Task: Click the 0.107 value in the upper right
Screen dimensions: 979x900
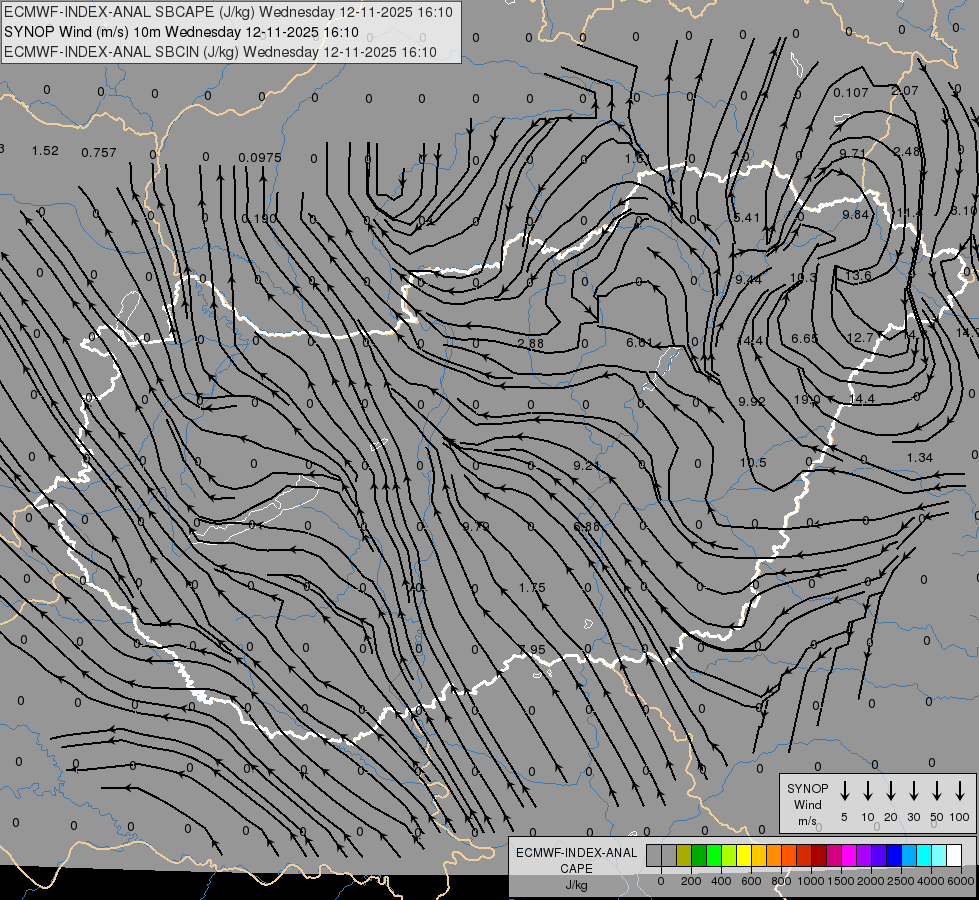Action: (x=851, y=92)
